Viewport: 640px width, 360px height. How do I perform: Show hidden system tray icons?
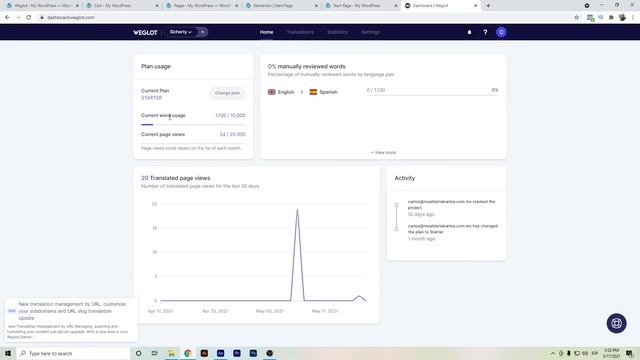(x=553, y=353)
